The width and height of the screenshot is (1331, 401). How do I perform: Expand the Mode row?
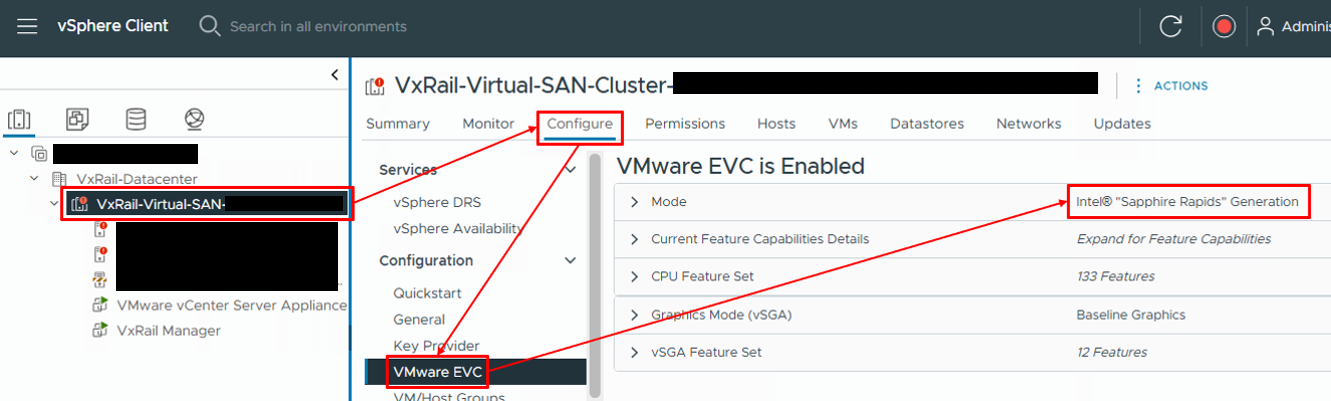[634, 202]
